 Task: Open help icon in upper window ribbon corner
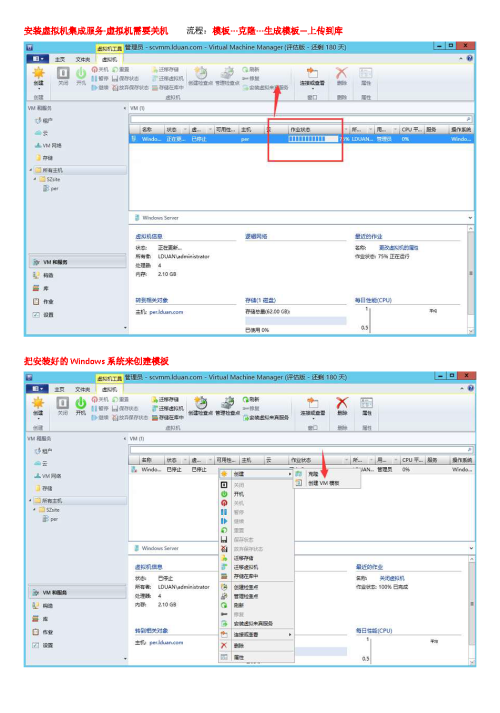click(470, 59)
